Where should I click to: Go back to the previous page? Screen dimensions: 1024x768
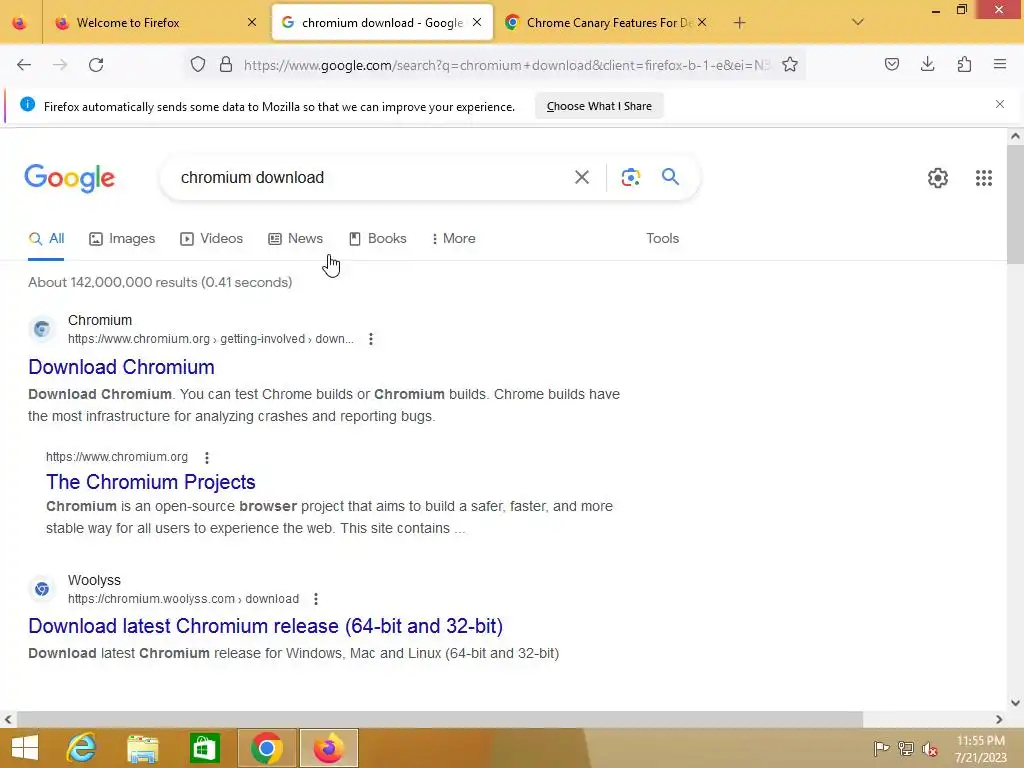pos(24,65)
